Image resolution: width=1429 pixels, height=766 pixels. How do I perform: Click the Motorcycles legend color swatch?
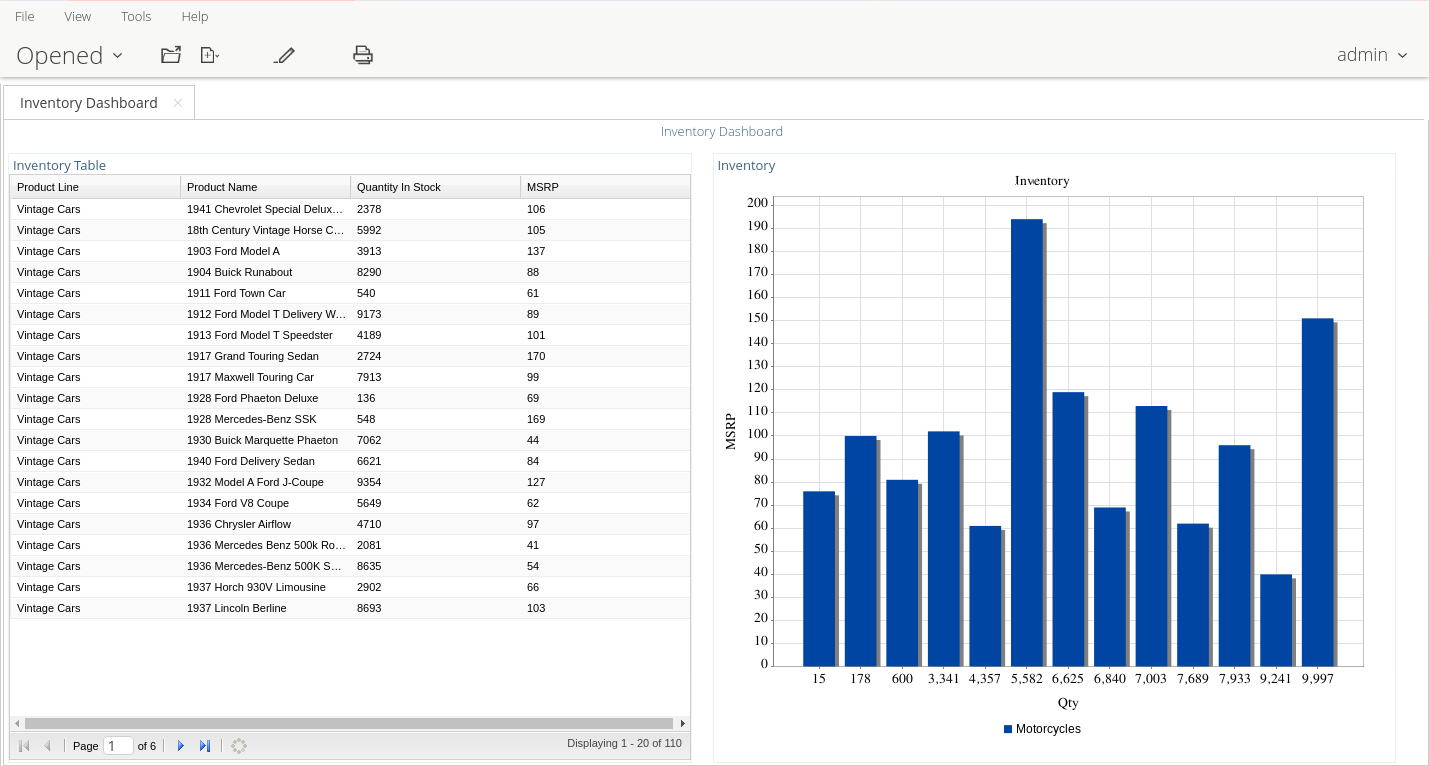pyautogui.click(x=1008, y=729)
